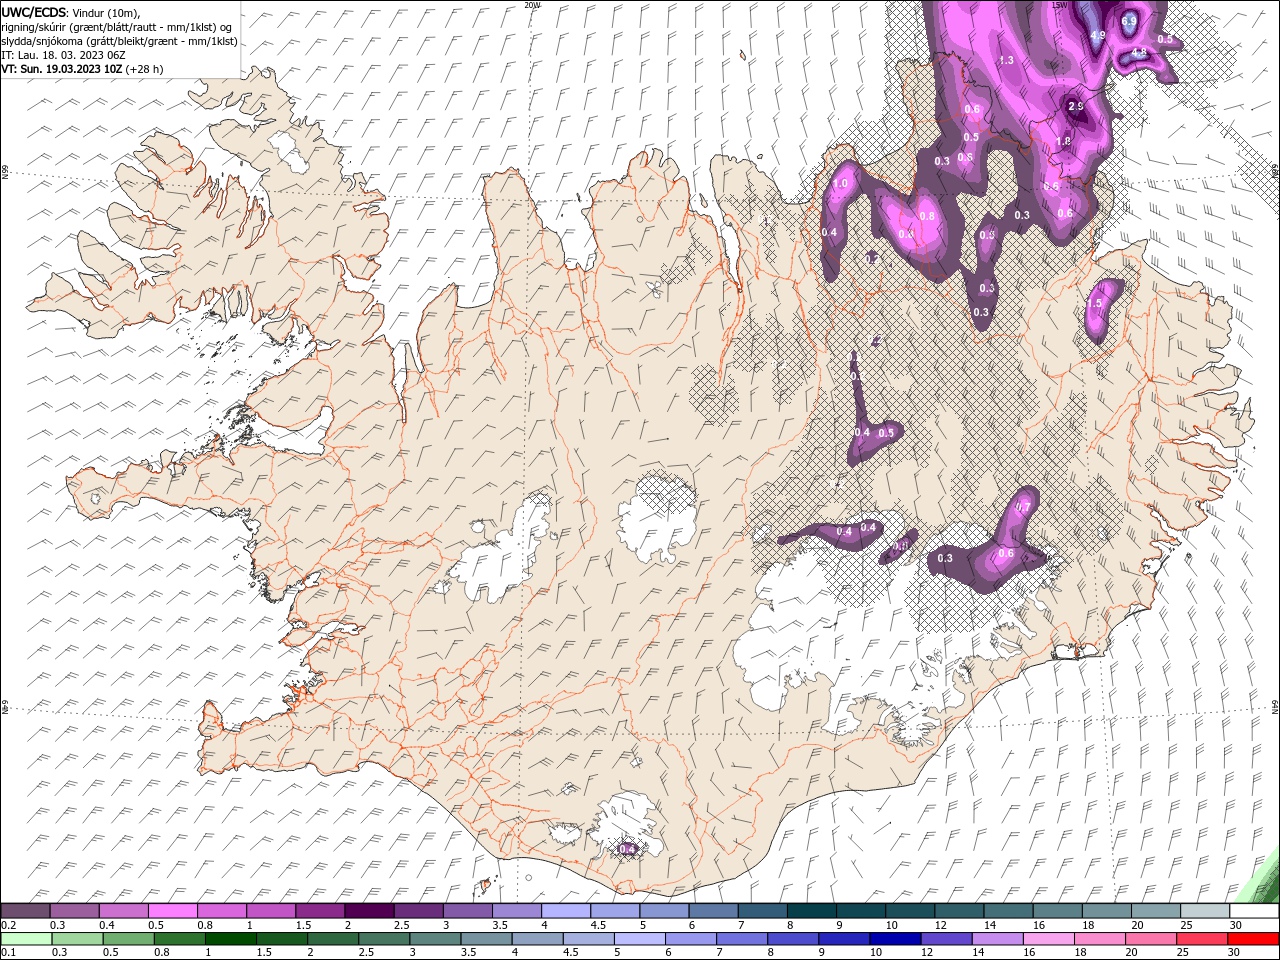Click the 4.8 precipitation value label
This screenshot has width=1280, height=960.
[x=1139, y=52]
